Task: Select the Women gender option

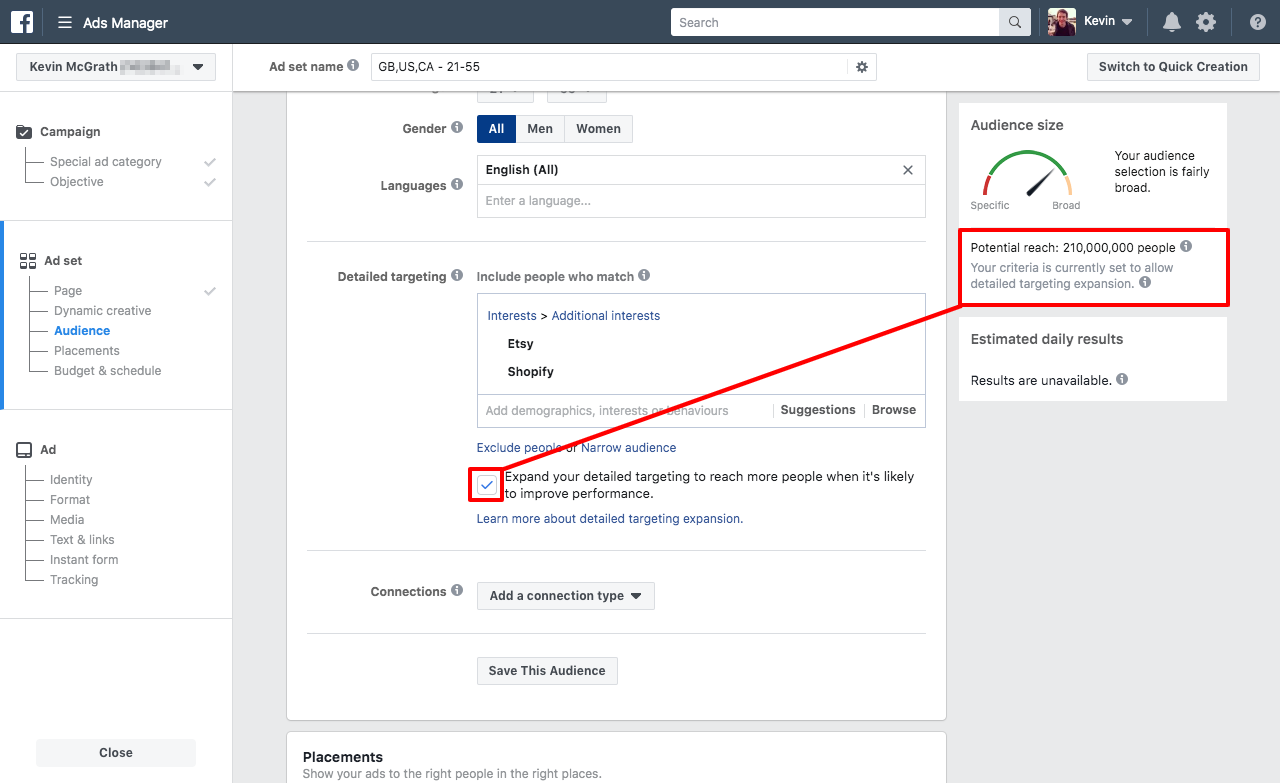Action: (x=598, y=129)
